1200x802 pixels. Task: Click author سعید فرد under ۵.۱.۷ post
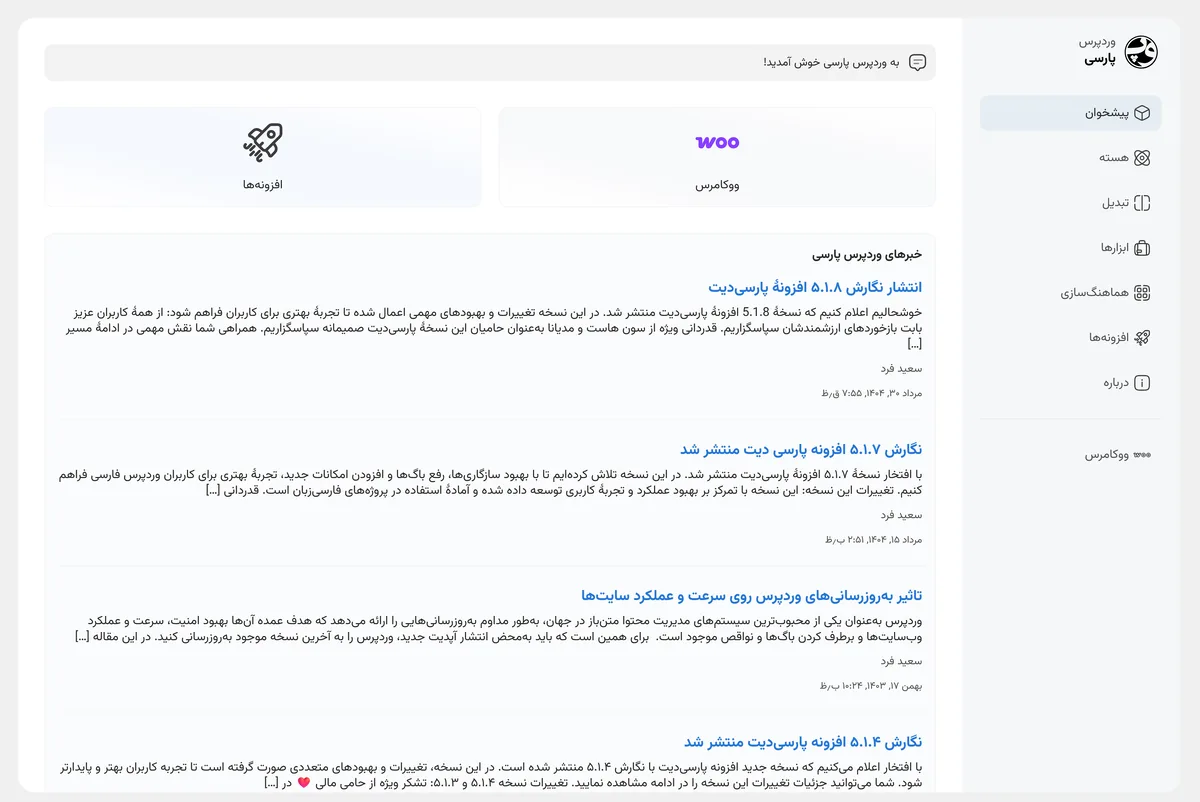coord(901,515)
